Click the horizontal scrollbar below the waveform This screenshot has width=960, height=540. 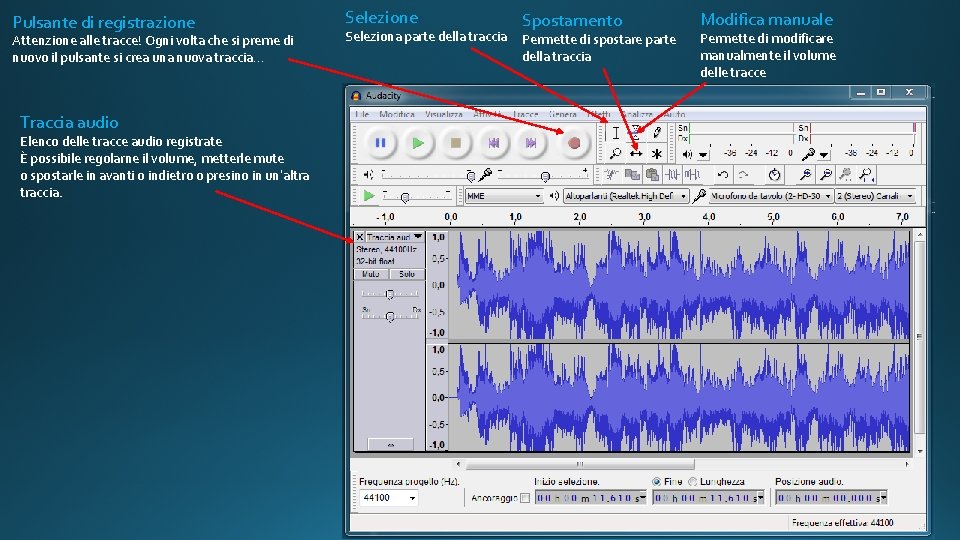tap(579, 464)
